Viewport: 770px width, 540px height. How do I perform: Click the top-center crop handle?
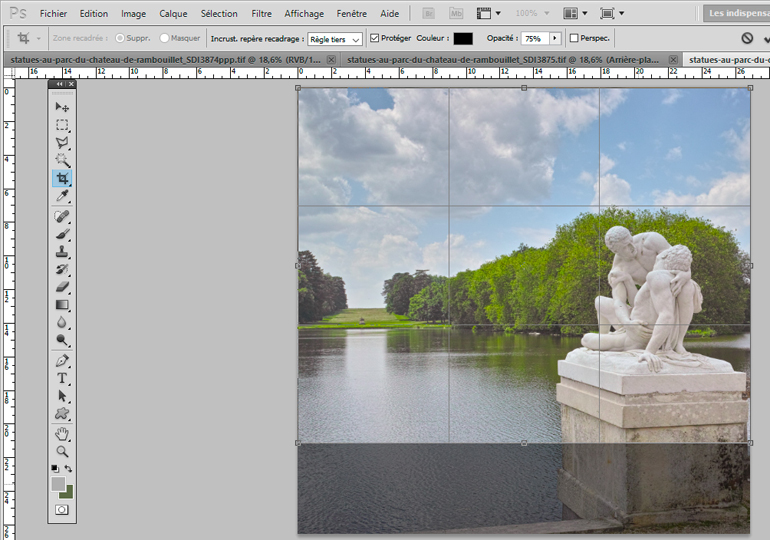pyautogui.click(x=524, y=88)
